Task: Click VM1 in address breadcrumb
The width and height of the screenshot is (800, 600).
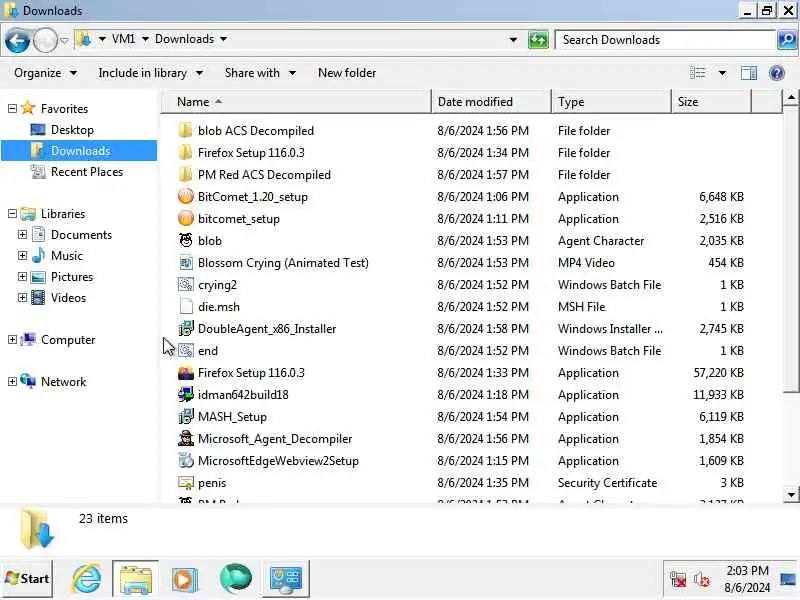Action: click(x=123, y=39)
